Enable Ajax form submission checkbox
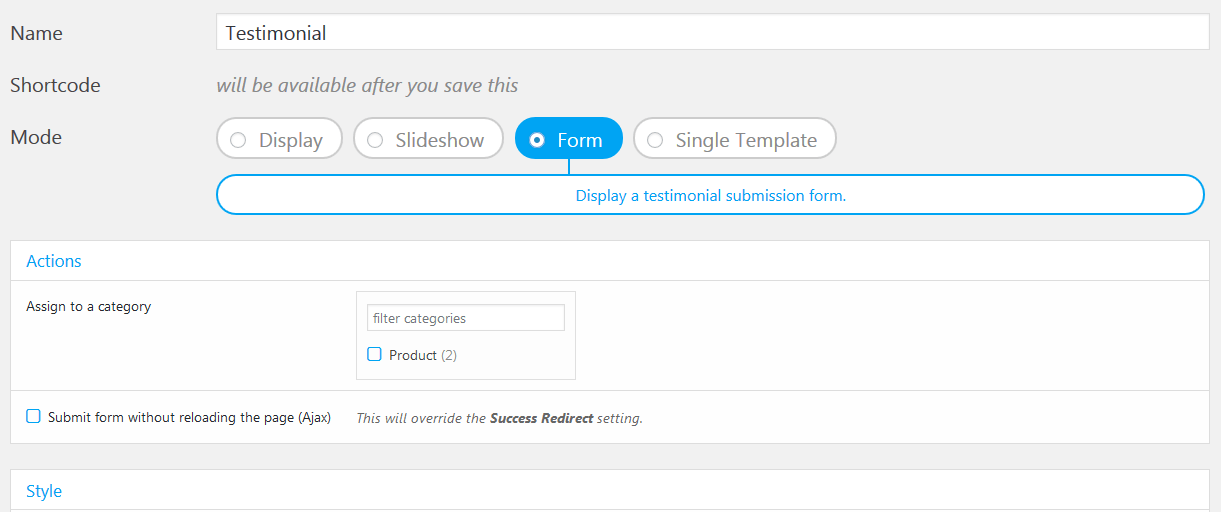1221x512 pixels. (33, 417)
